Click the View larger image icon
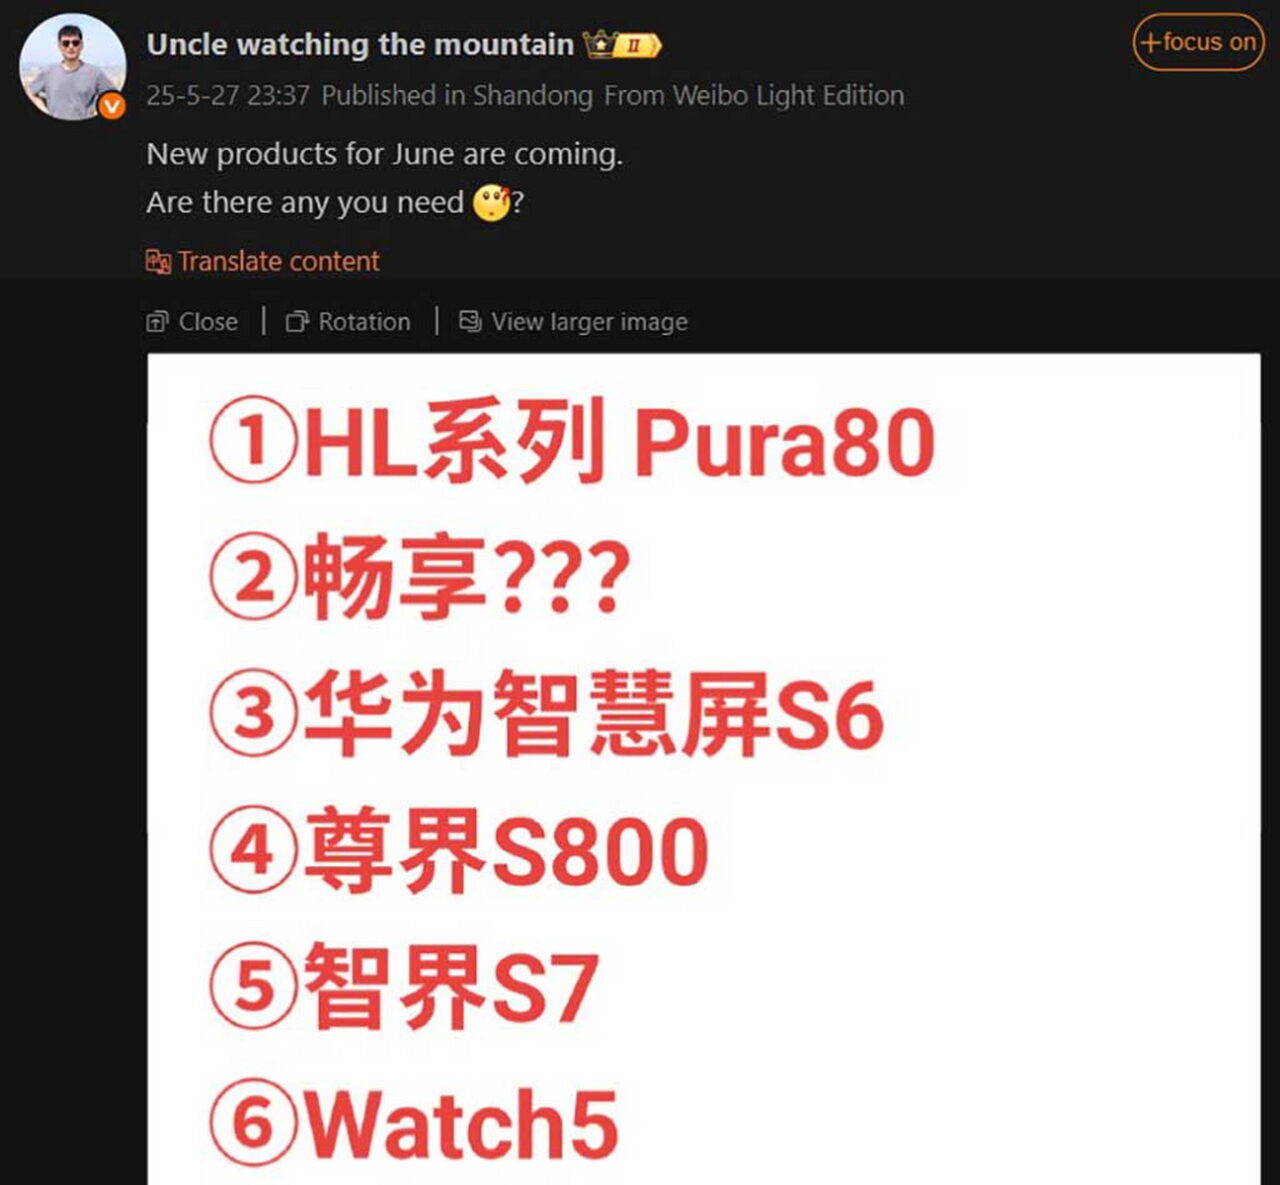This screenshot has width=1280, height=1185. click(470, 322)
